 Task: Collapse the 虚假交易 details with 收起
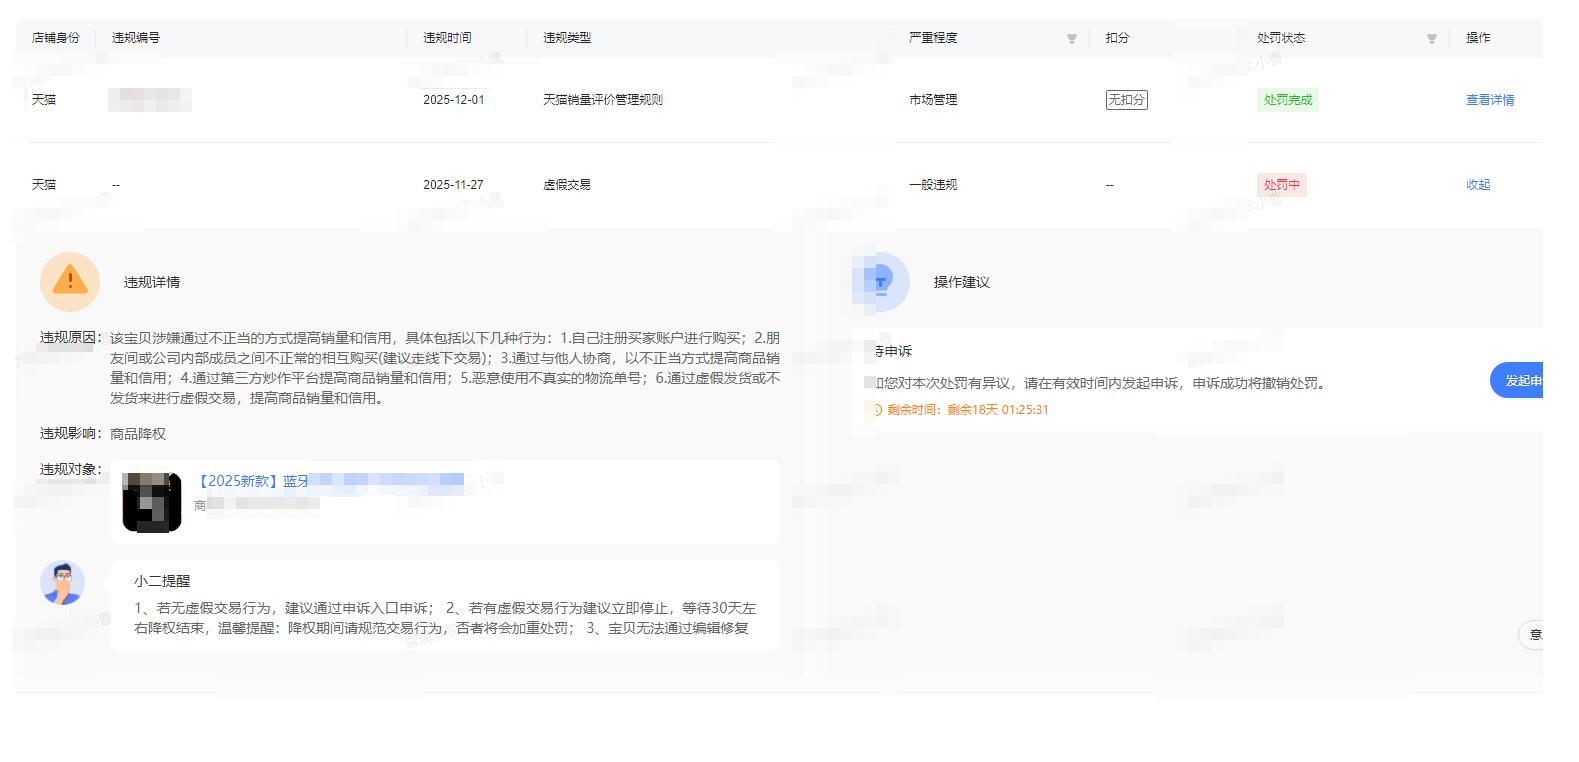[x=1477, y=185]
